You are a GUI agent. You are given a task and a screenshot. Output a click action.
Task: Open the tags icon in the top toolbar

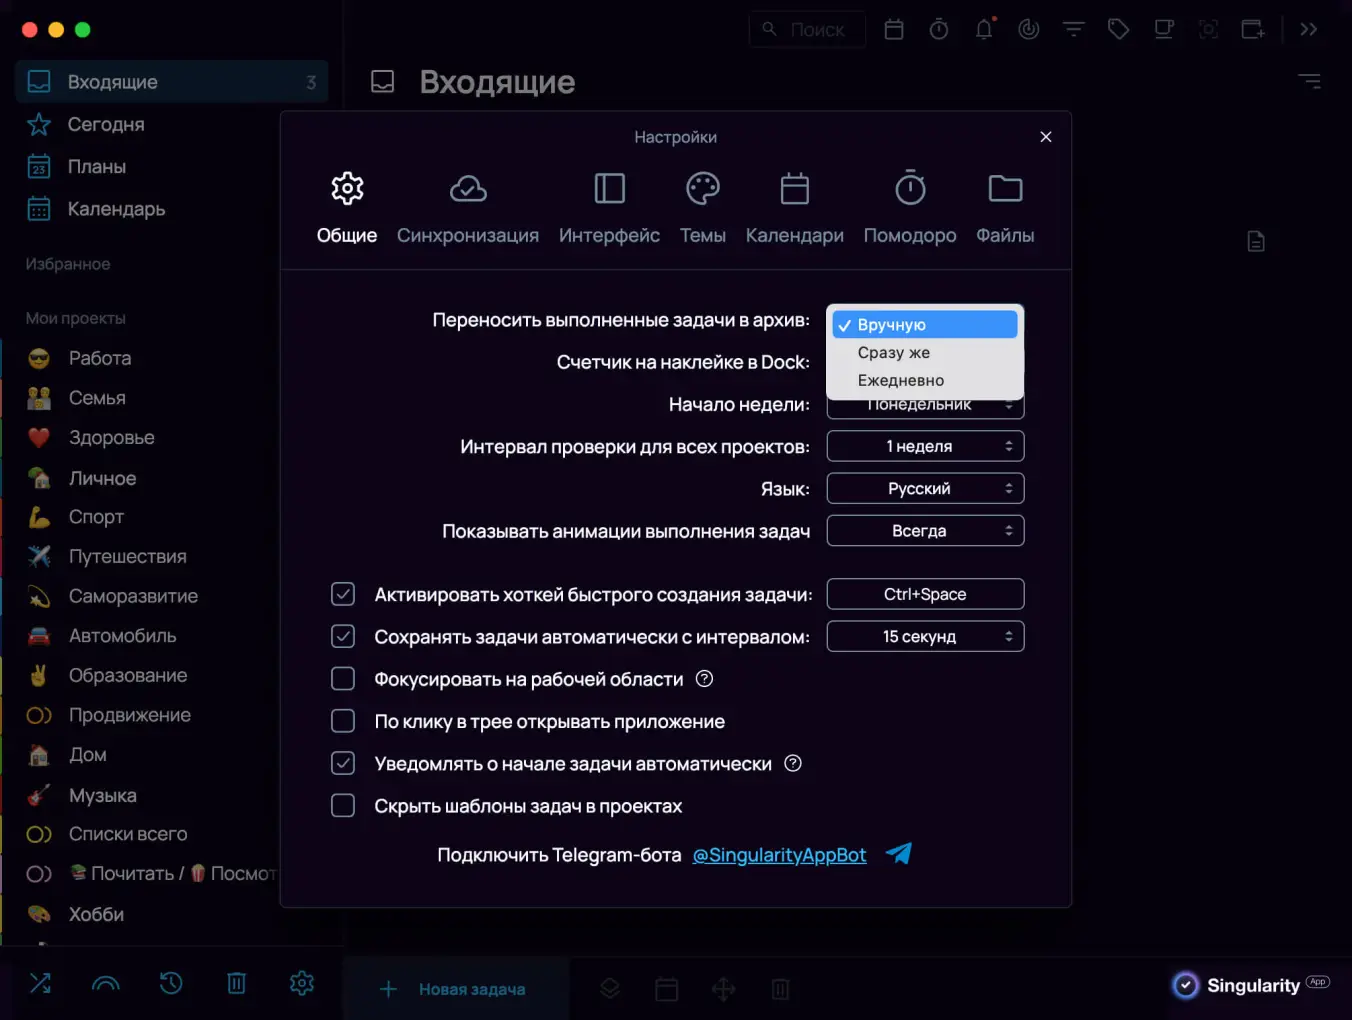point(1118,29)
